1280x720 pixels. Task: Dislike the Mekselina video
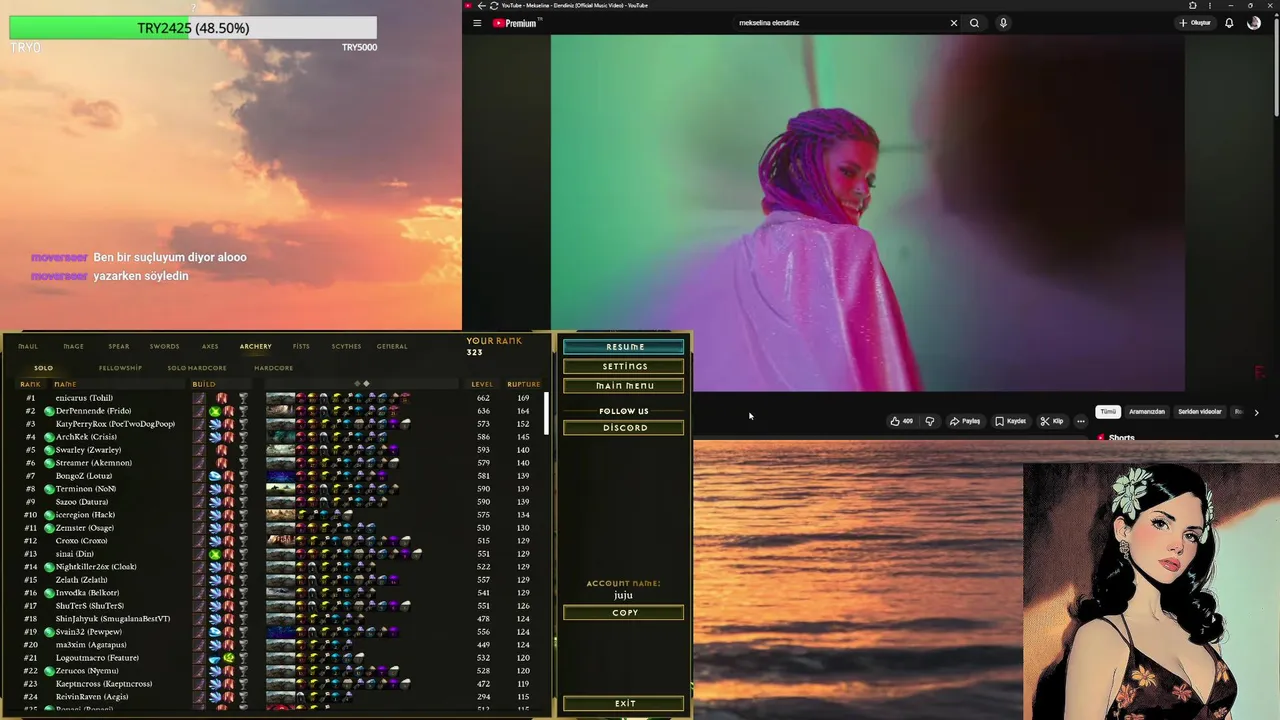coord(930,421)
